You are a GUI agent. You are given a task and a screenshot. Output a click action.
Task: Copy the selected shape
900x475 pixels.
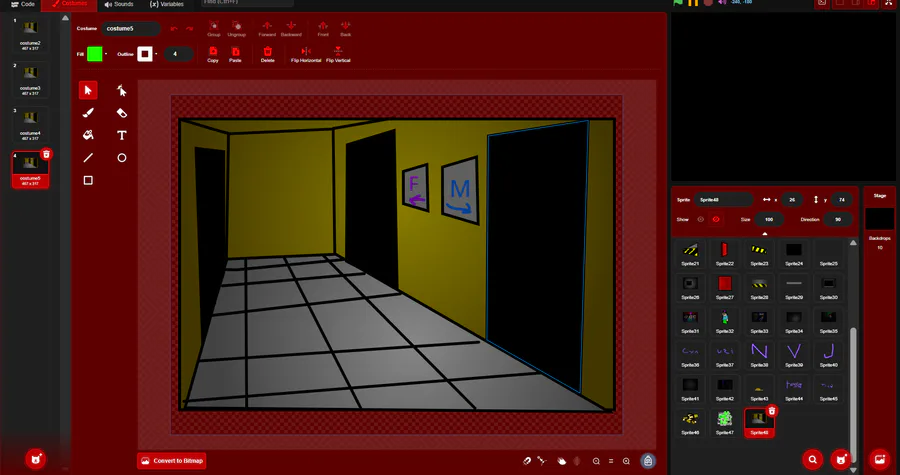(213, 54)
